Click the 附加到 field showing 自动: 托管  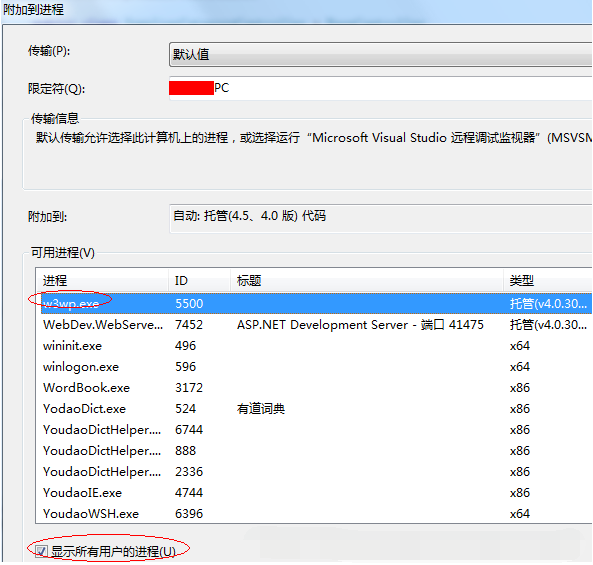click(x=380, y=218)
